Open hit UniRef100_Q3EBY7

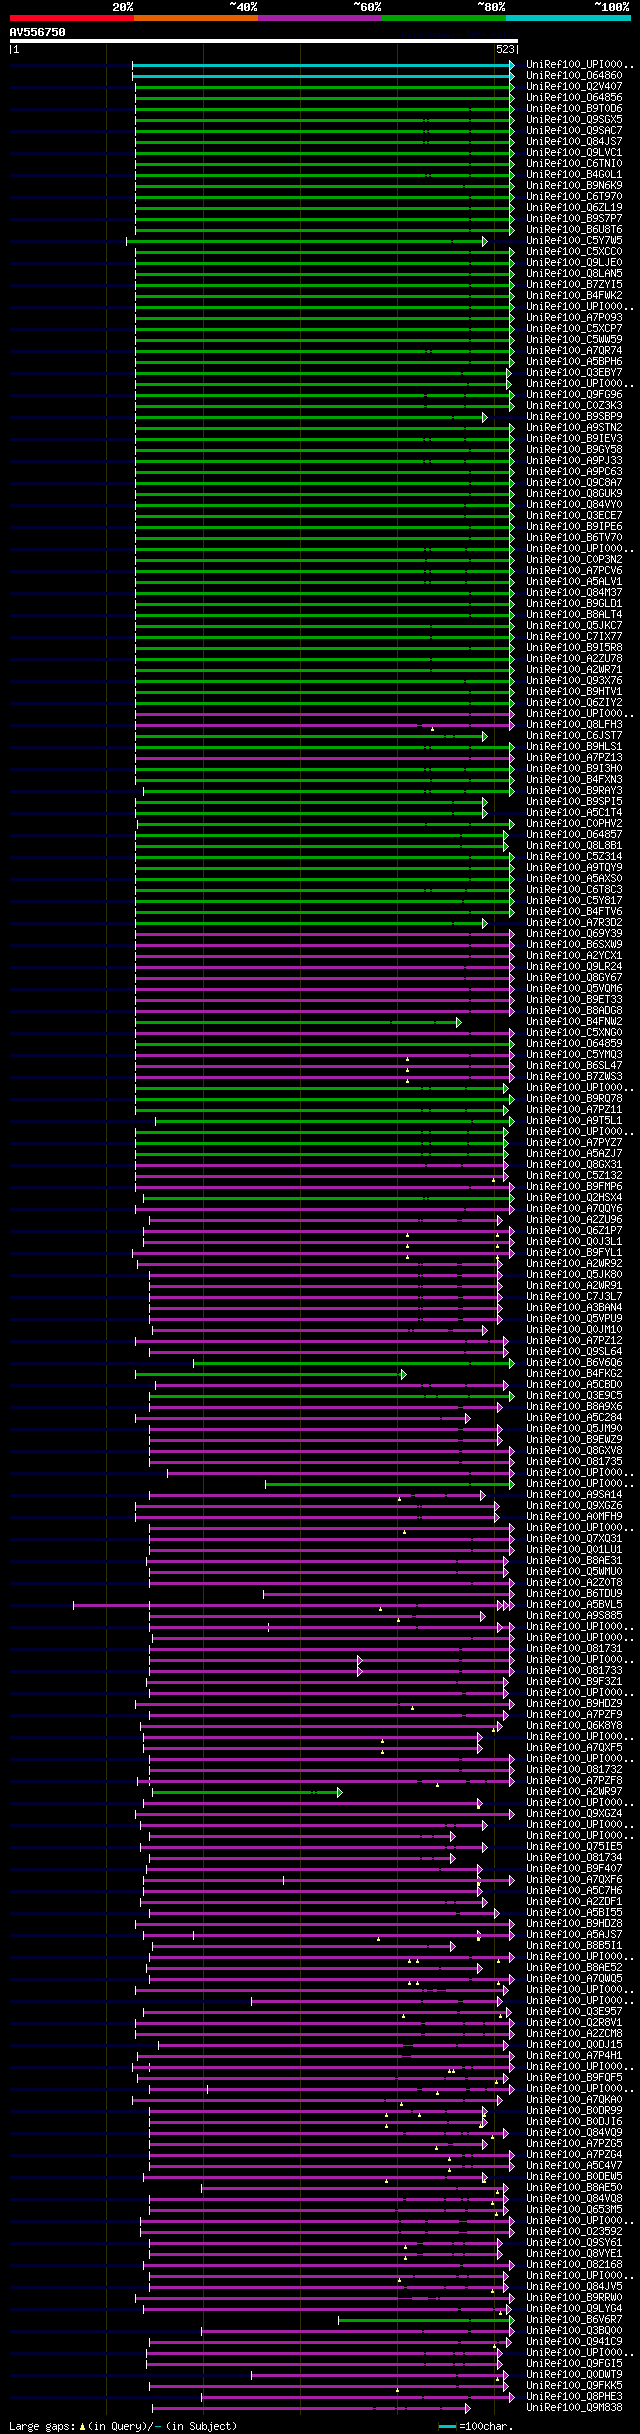574,372
